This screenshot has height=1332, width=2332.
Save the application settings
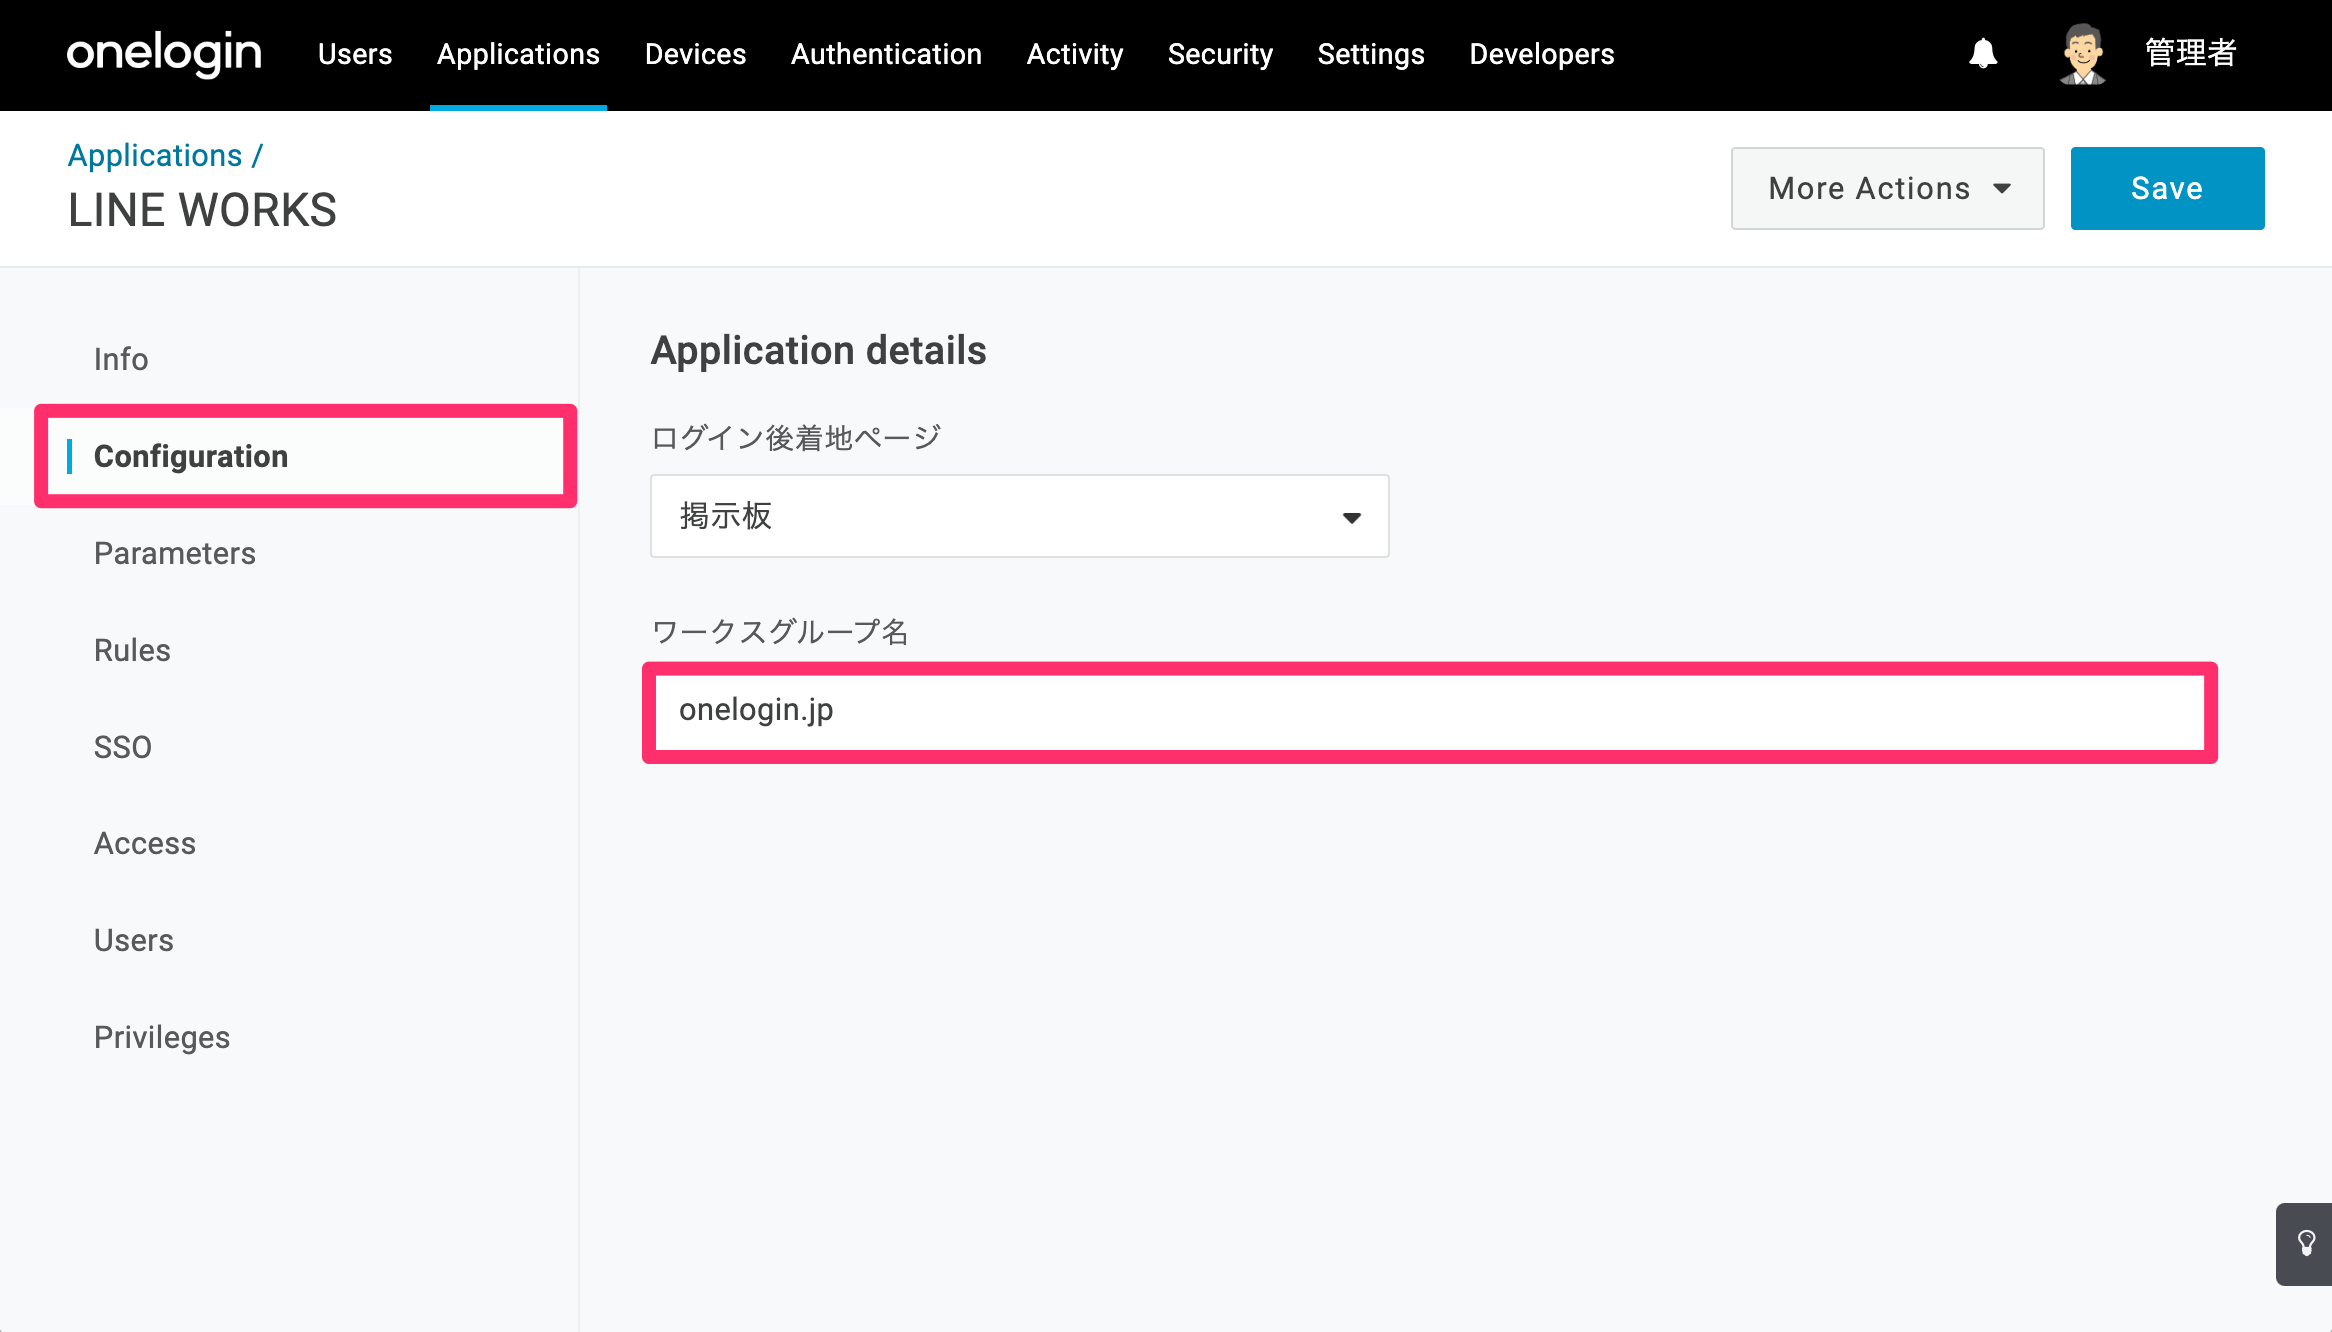point(2167,188)
